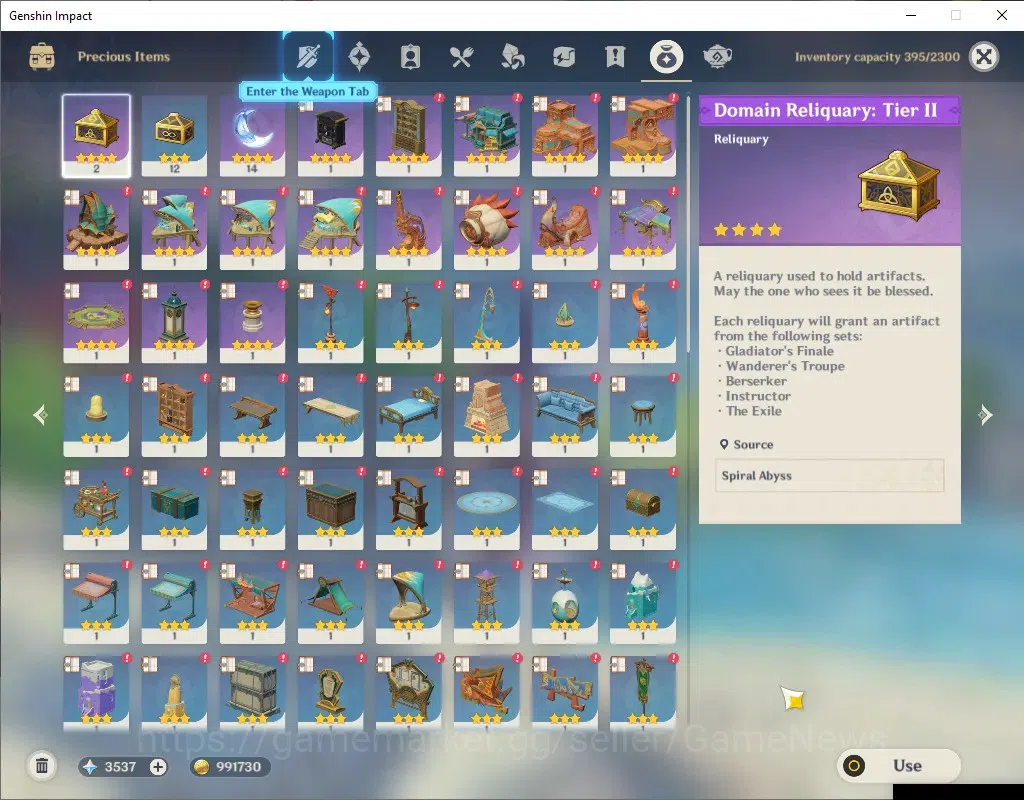Select the blue sofa furnishing item
Viewport: 1024px width, 800px height.
[x=565, y=415]
